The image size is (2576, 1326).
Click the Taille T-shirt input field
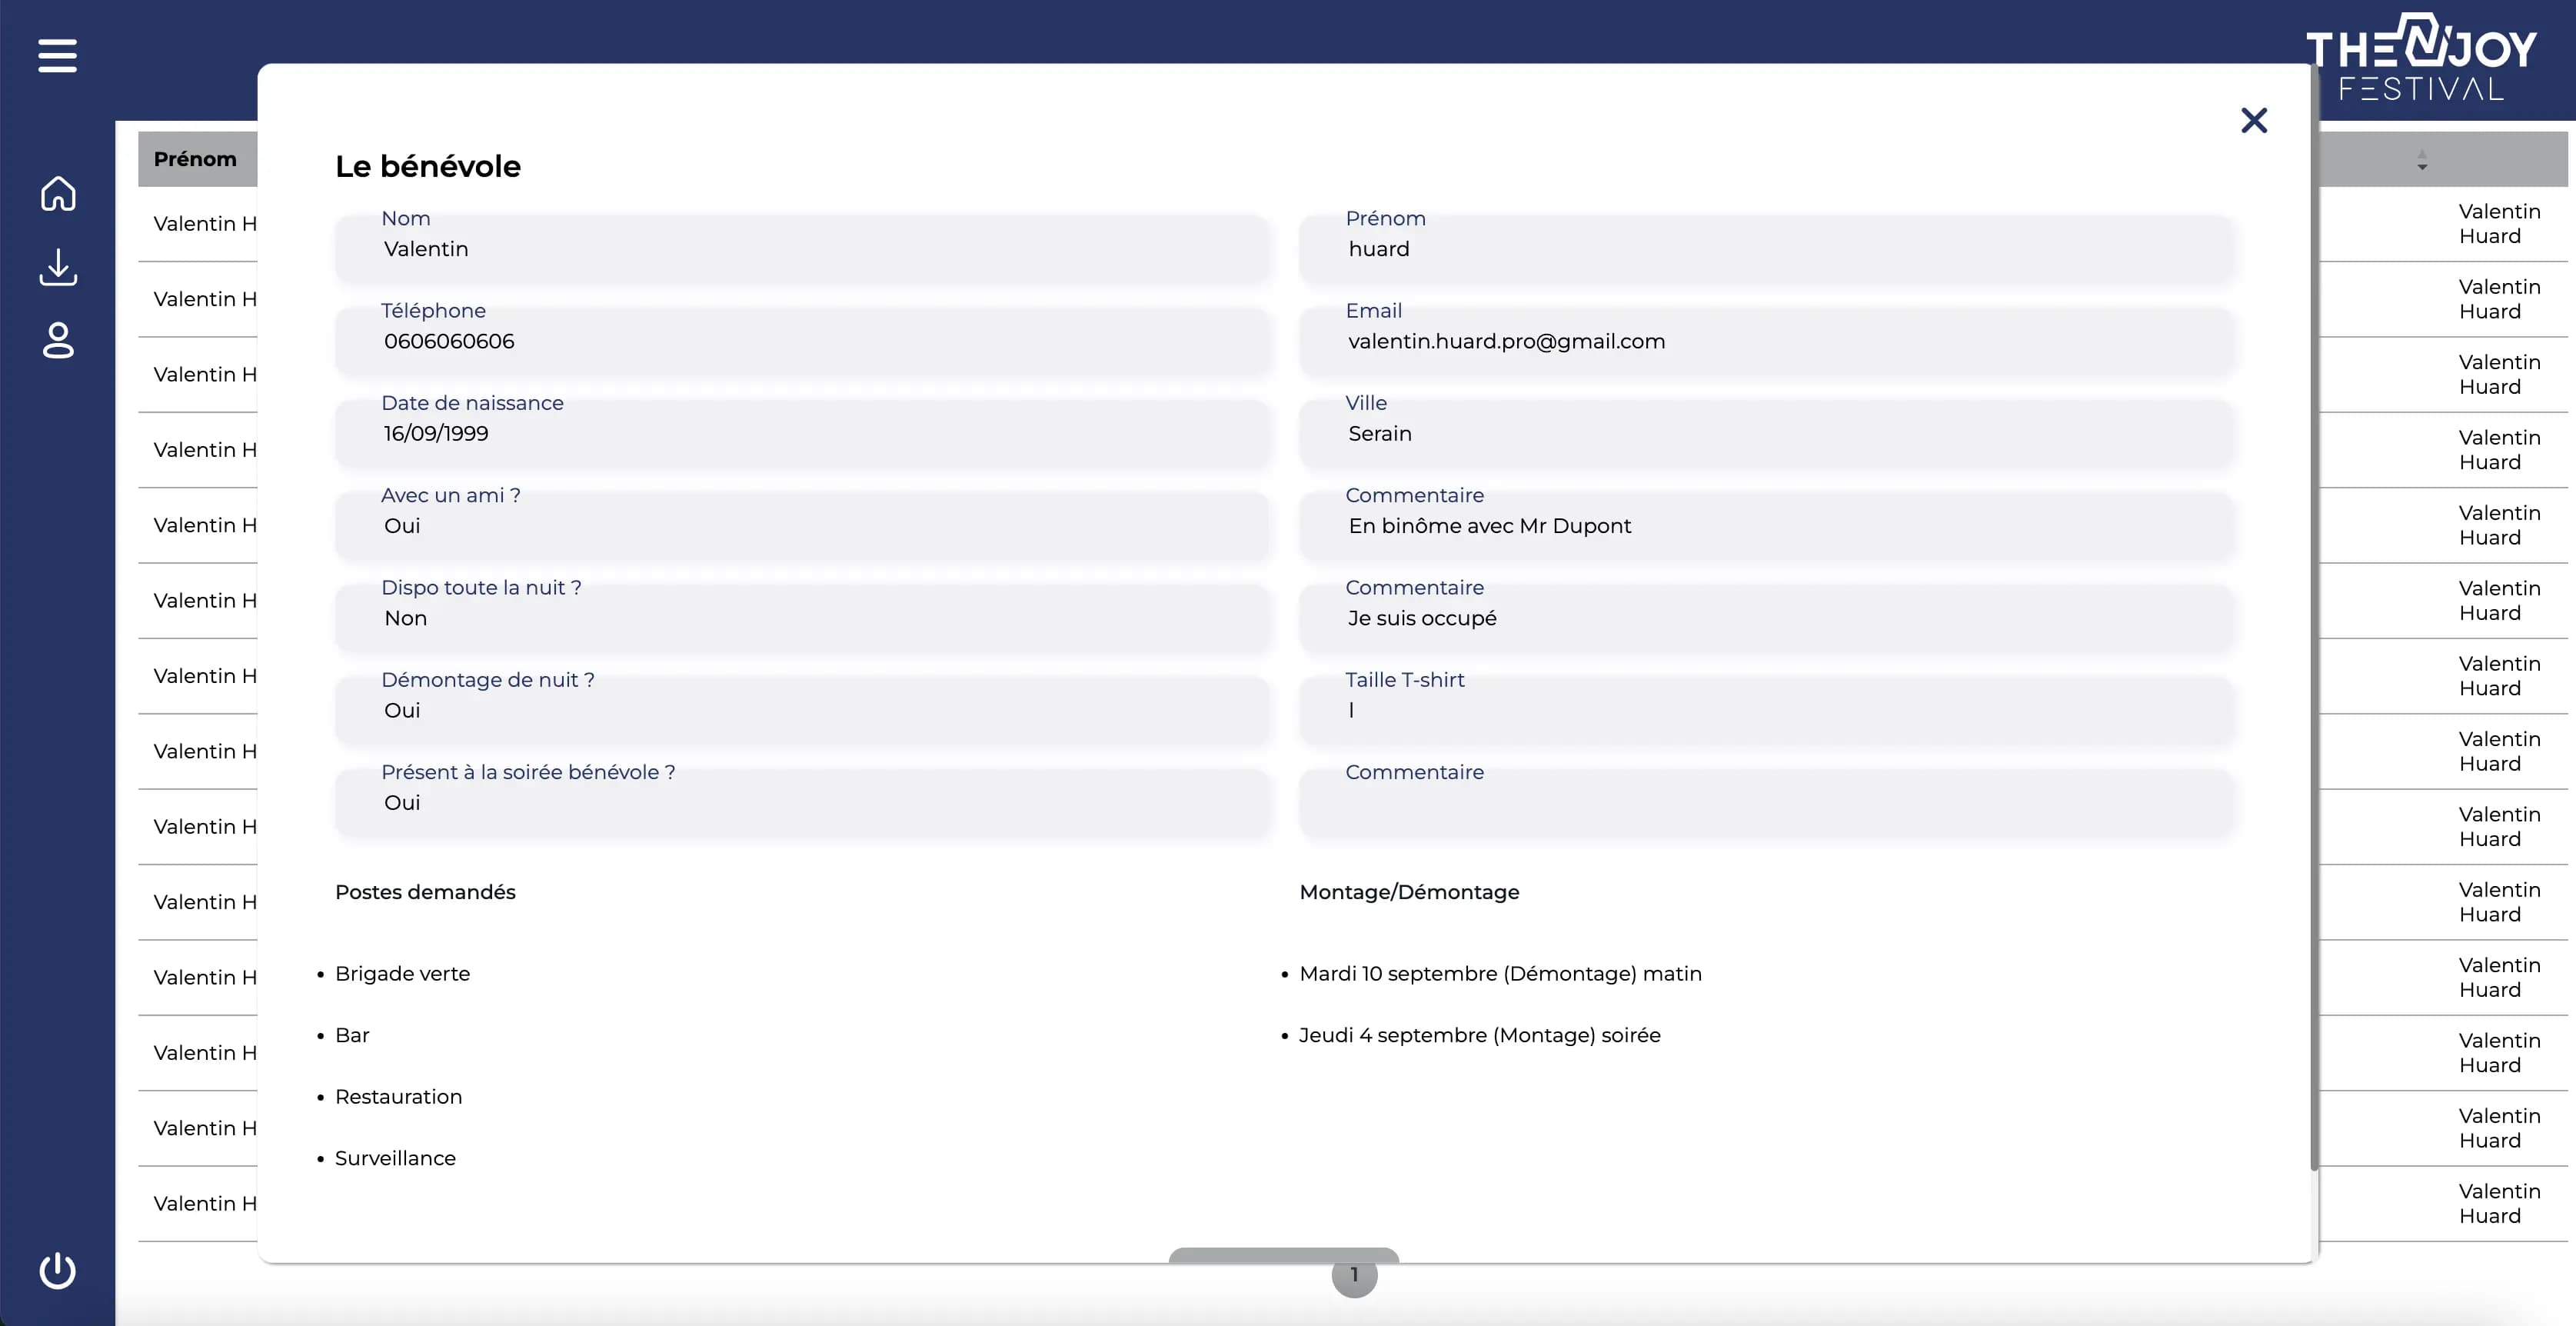(1767, 710)
